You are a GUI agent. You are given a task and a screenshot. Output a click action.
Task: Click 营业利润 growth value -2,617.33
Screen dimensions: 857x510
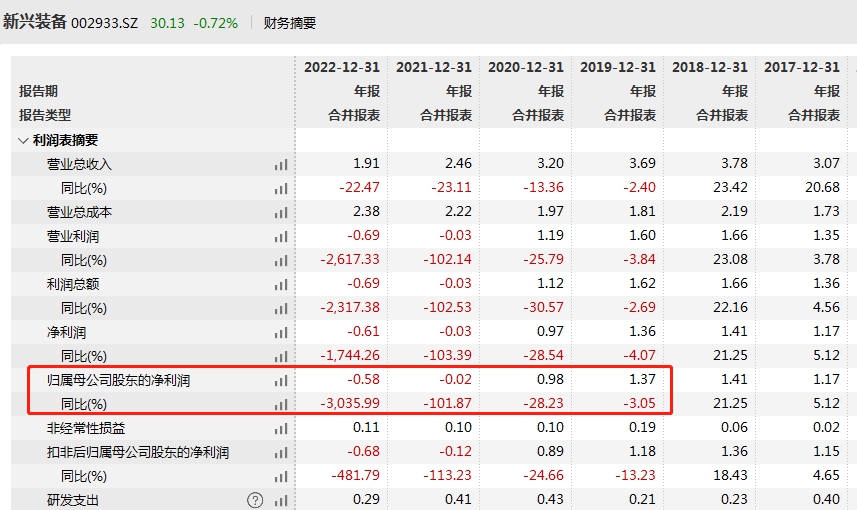click(x=350, y=260)
